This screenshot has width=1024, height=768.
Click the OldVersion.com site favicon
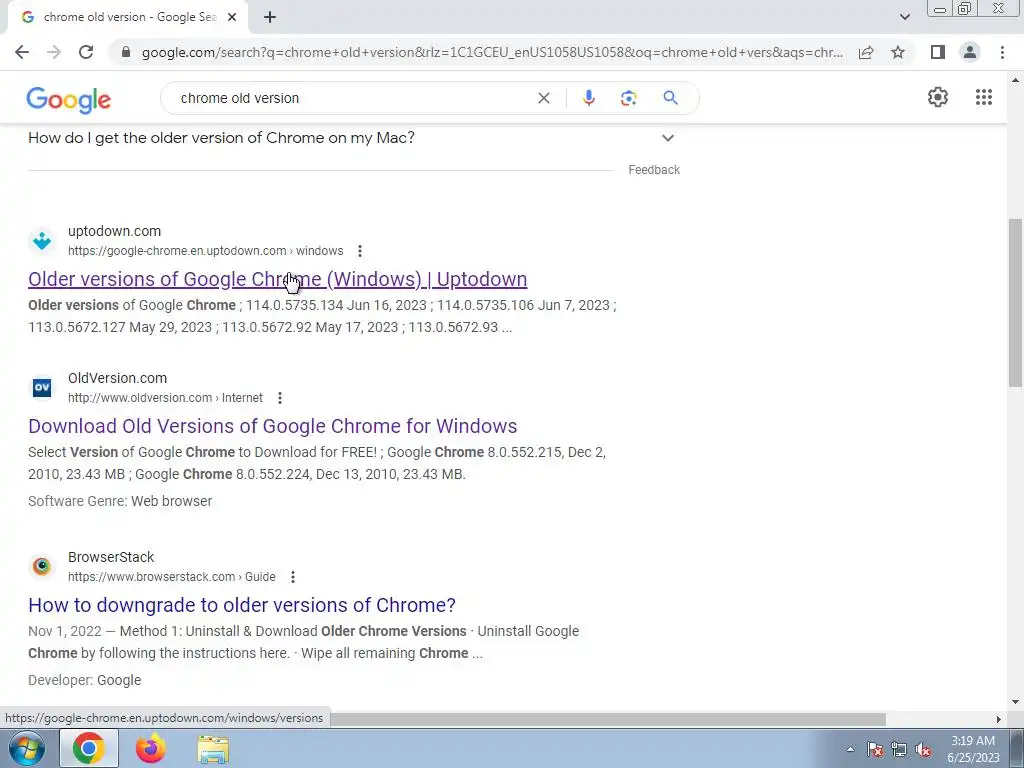pyautogui.click(x=42, y=387)
